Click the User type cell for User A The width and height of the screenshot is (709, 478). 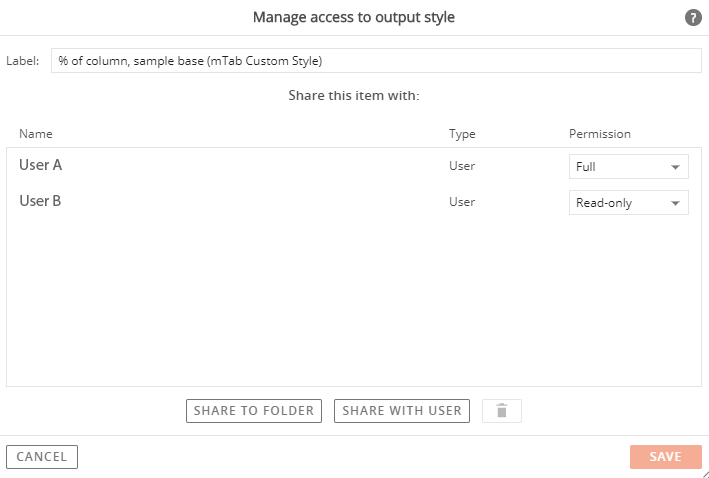(462, 166)
